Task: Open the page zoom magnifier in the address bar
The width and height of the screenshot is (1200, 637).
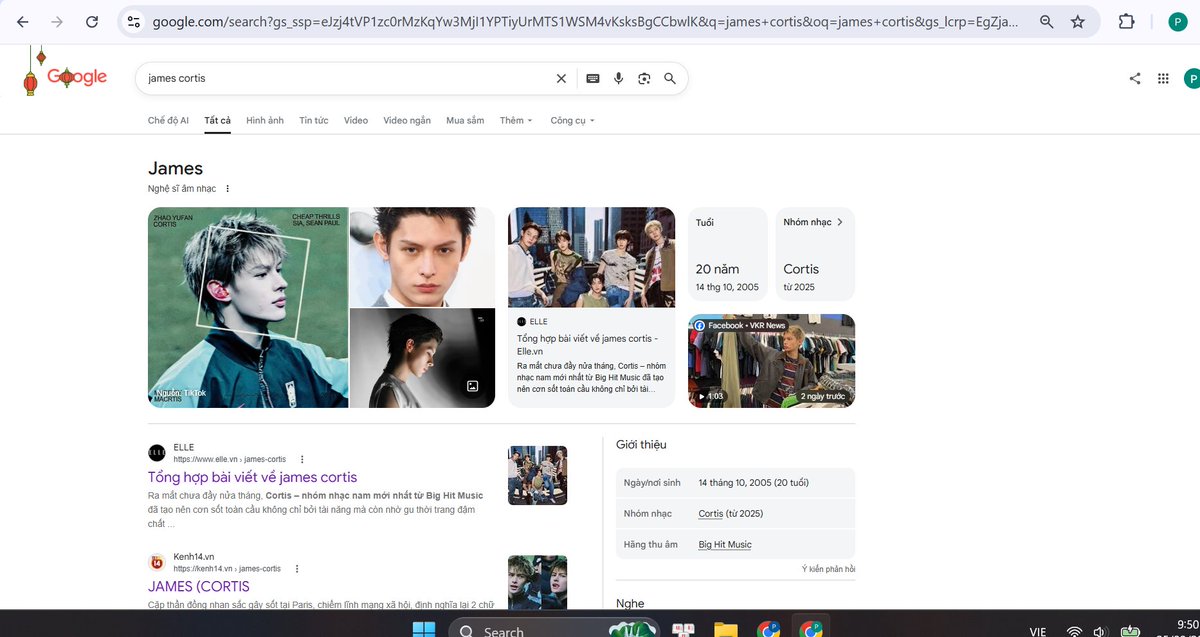Action: [x=1046, y=21]
